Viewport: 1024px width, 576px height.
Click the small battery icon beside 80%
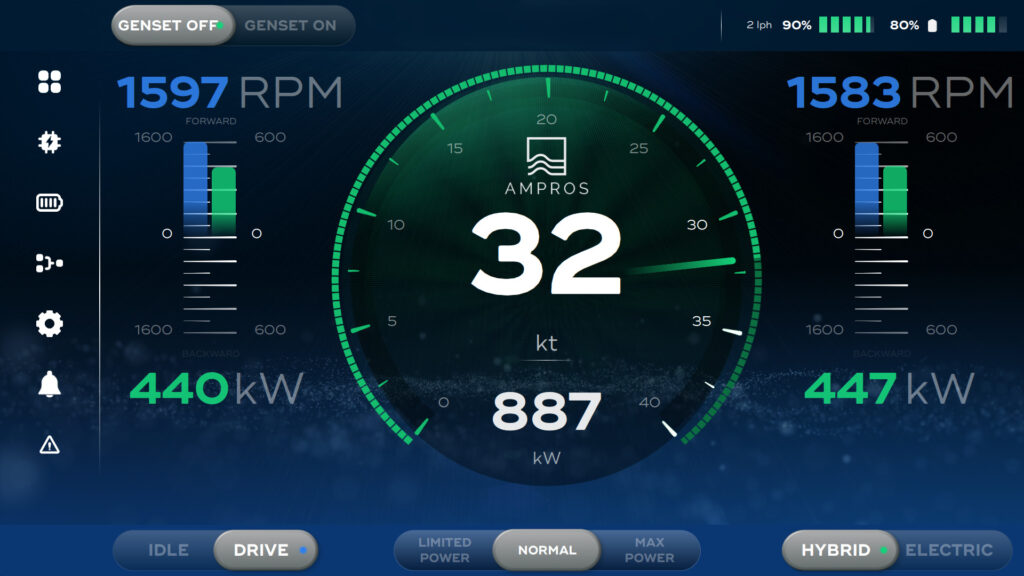pos(933,25)
